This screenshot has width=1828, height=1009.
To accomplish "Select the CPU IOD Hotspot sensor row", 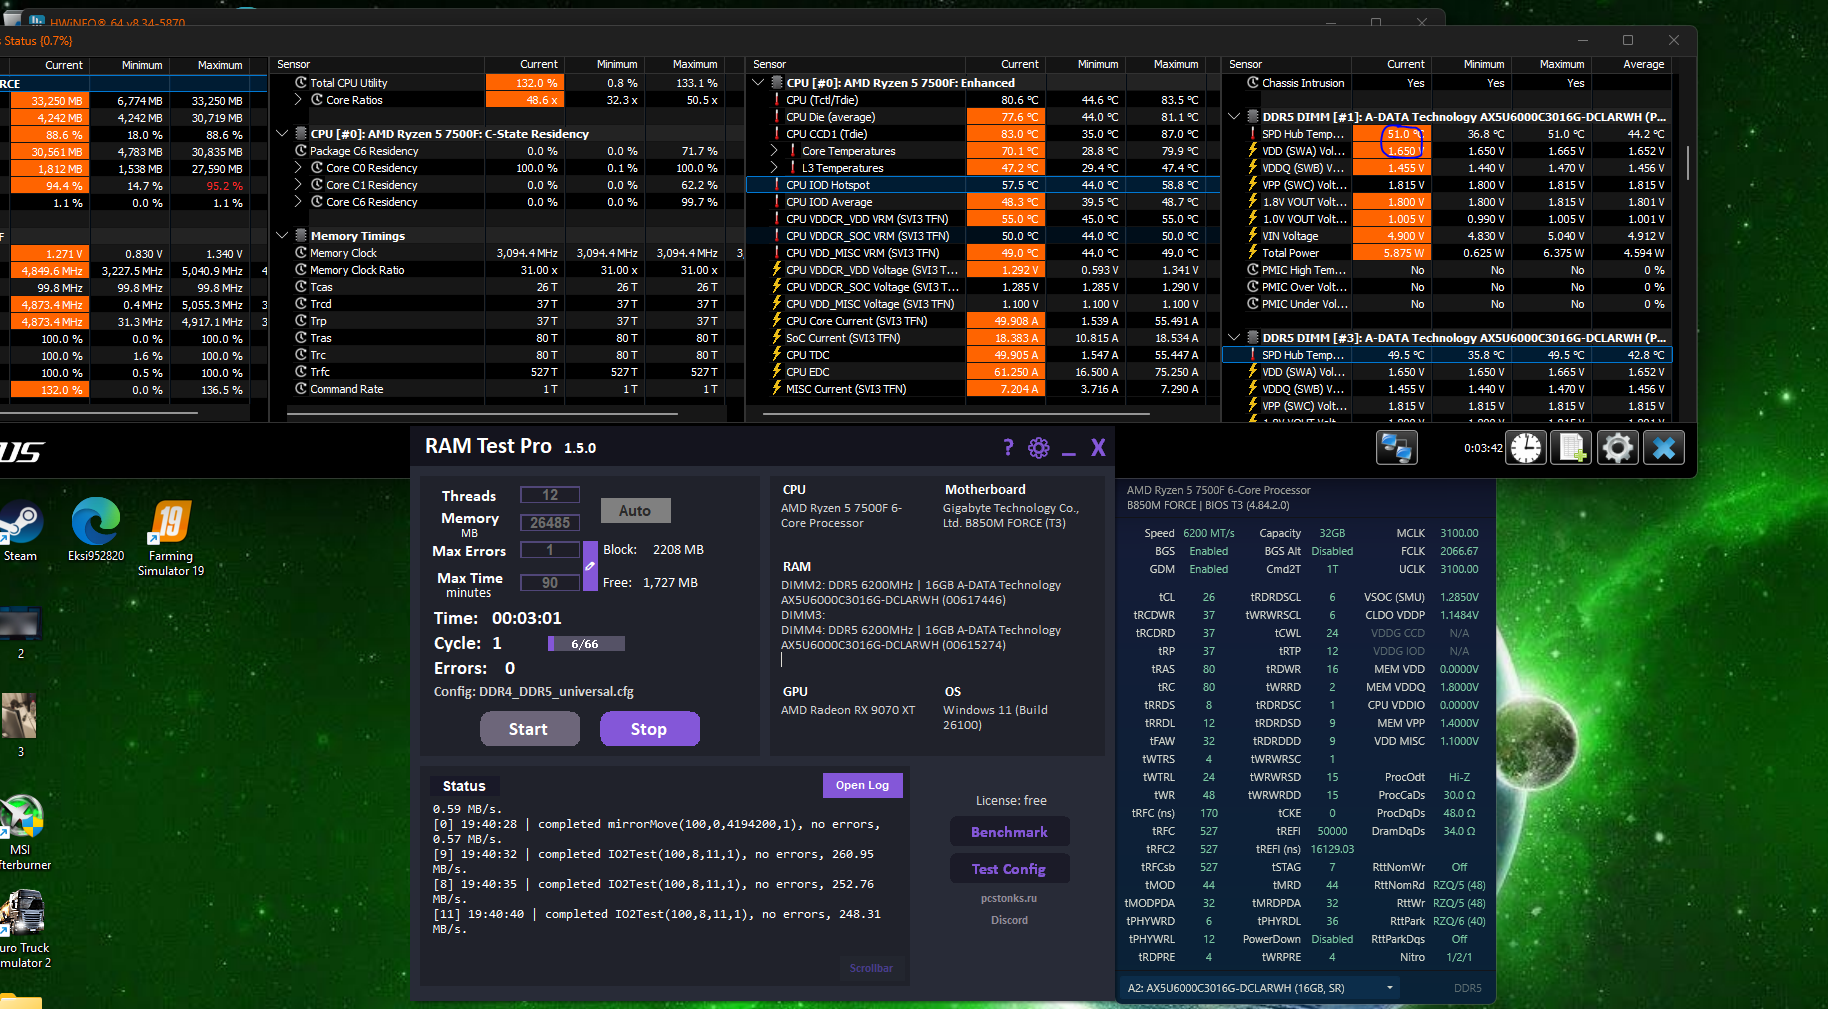I will [x=983, y=185].
